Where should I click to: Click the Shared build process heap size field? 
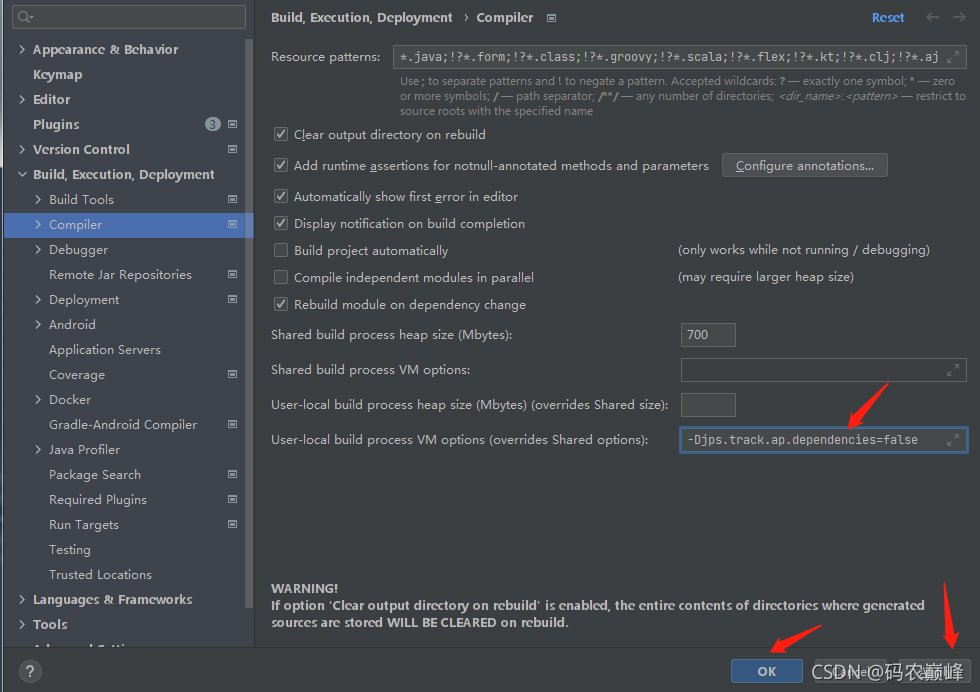pos(707,335)
